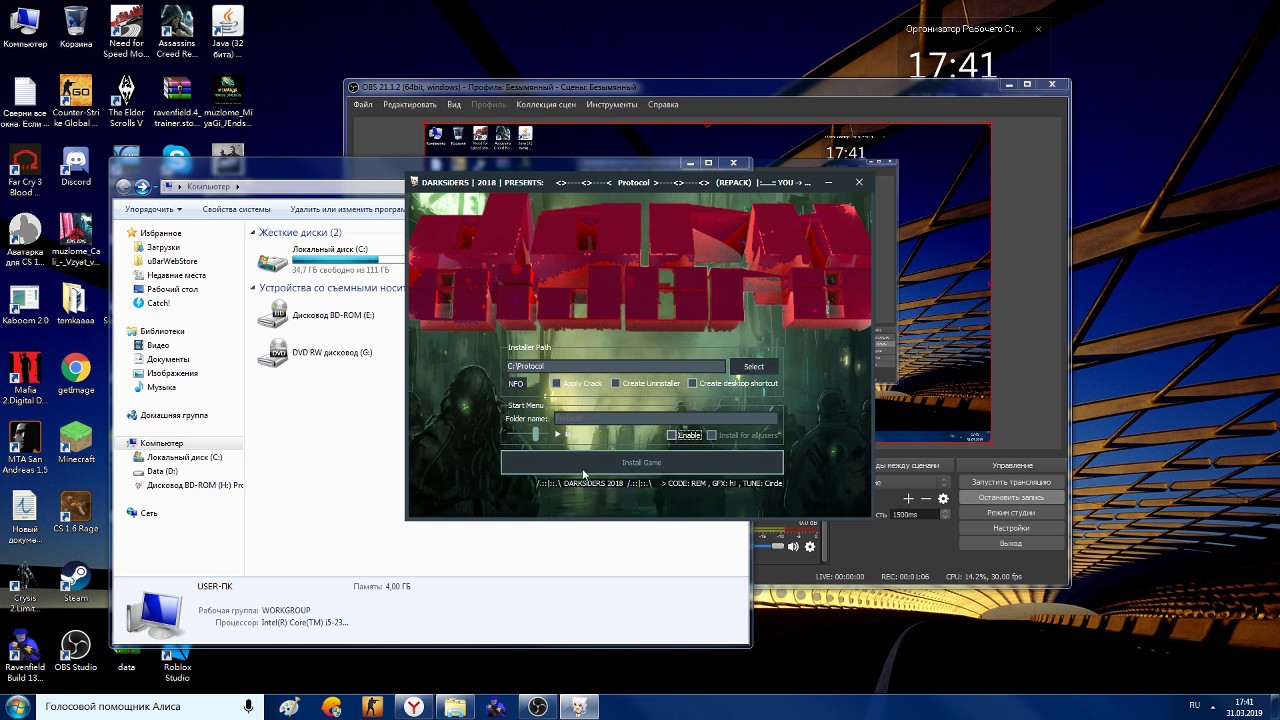Click the Windows Start button

click(x=17, y=707)
